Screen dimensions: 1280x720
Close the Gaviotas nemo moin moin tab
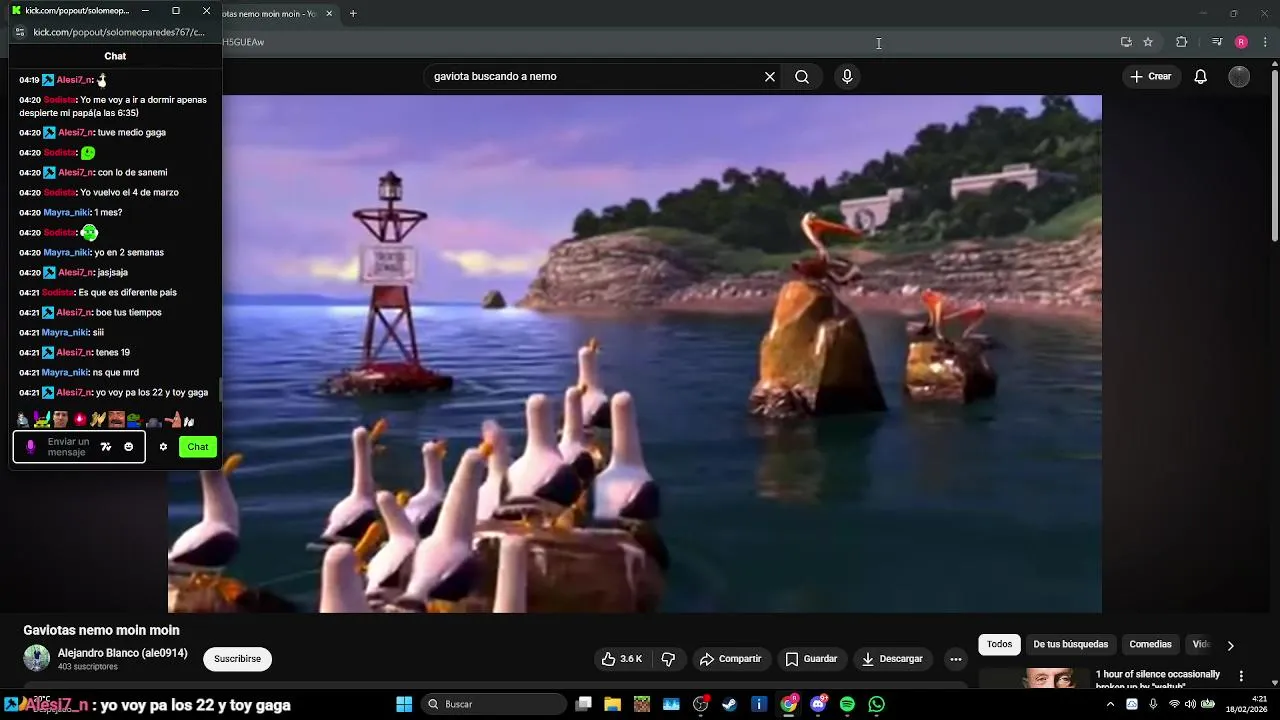click(329, 13)
